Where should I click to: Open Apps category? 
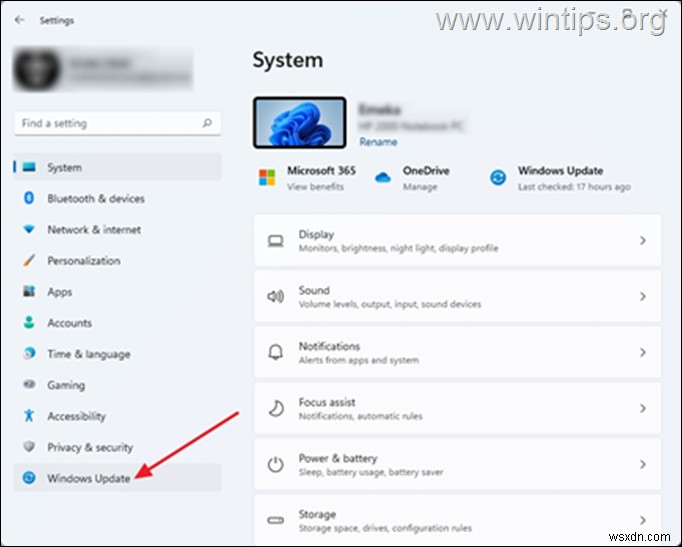(x=60, y=292)
